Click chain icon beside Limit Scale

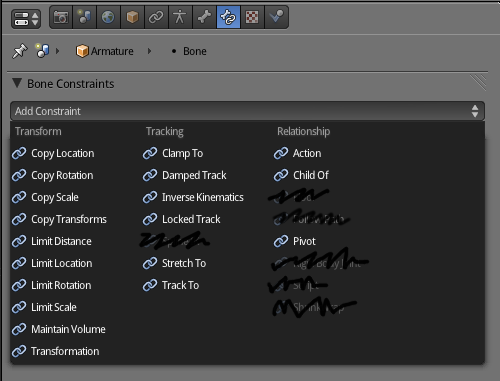click(19, 307)
